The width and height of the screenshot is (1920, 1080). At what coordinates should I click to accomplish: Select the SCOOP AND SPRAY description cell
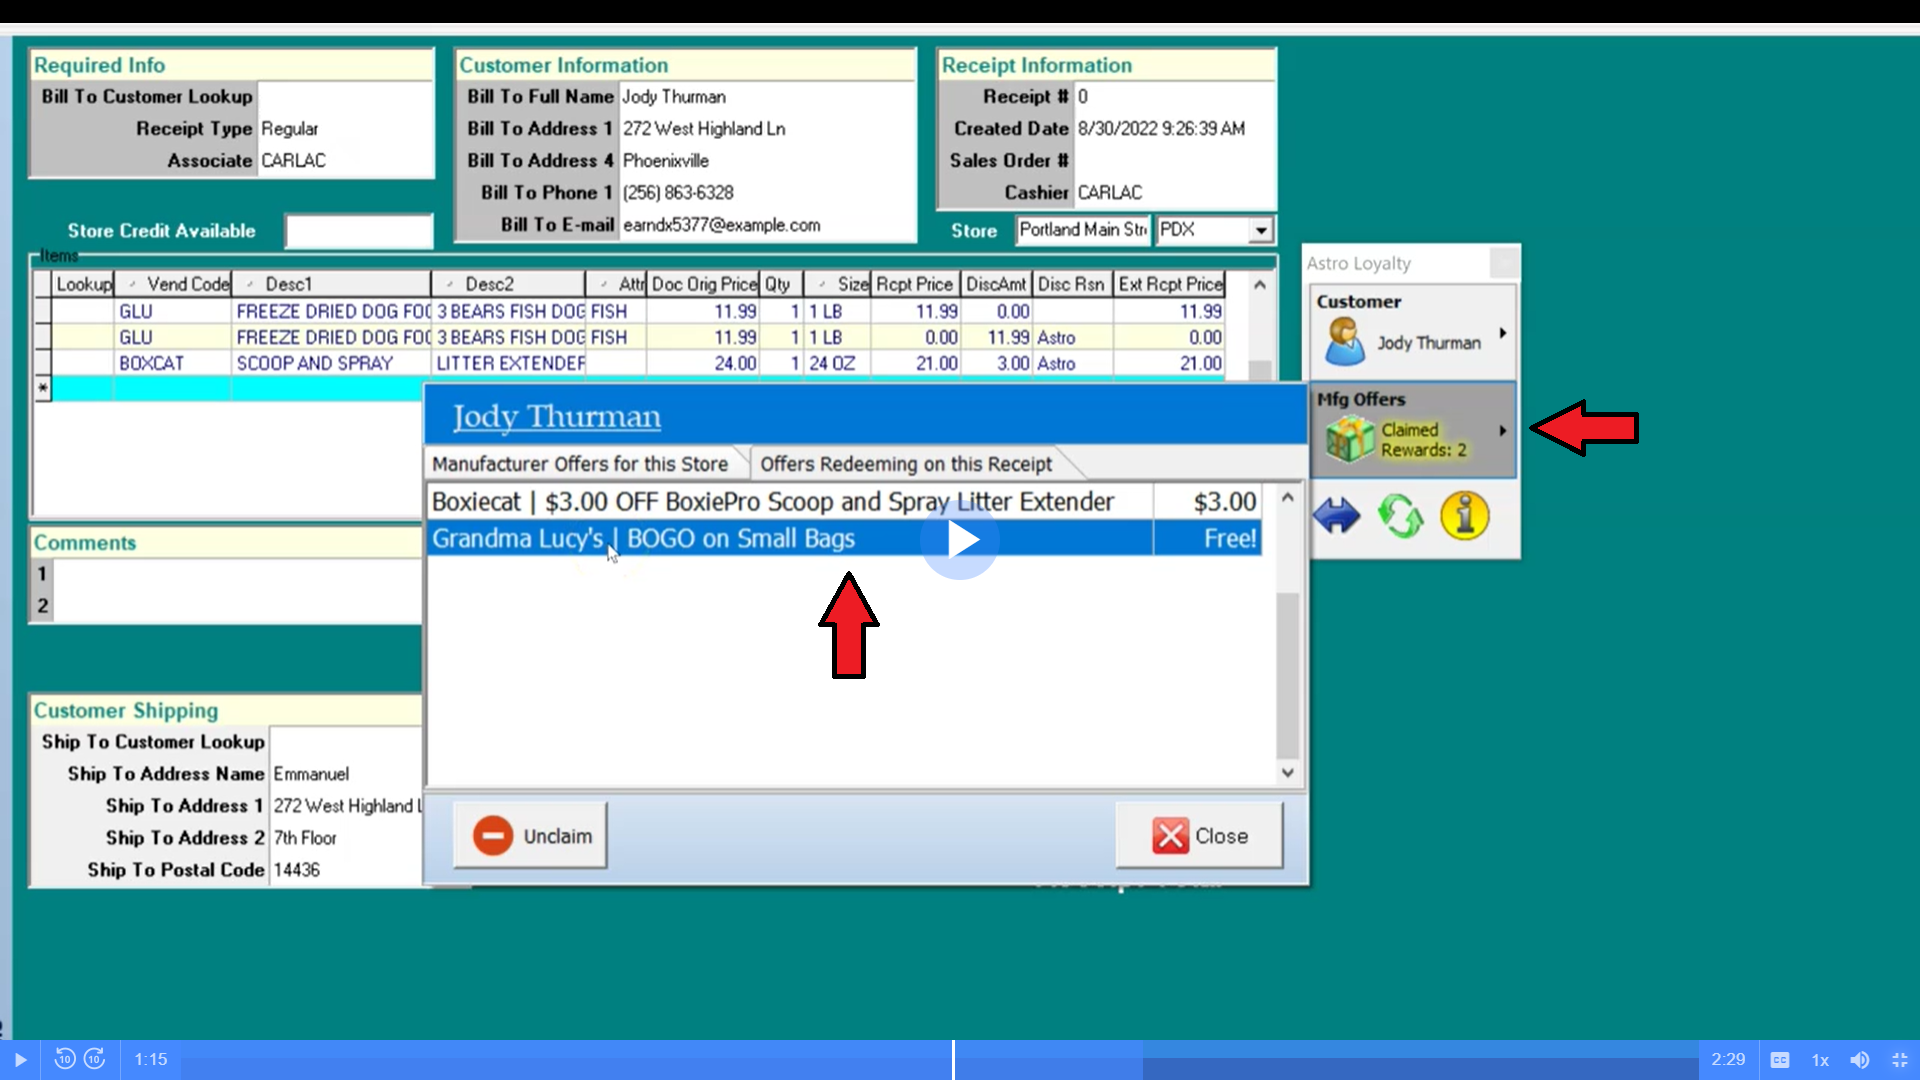coord(331,363)
